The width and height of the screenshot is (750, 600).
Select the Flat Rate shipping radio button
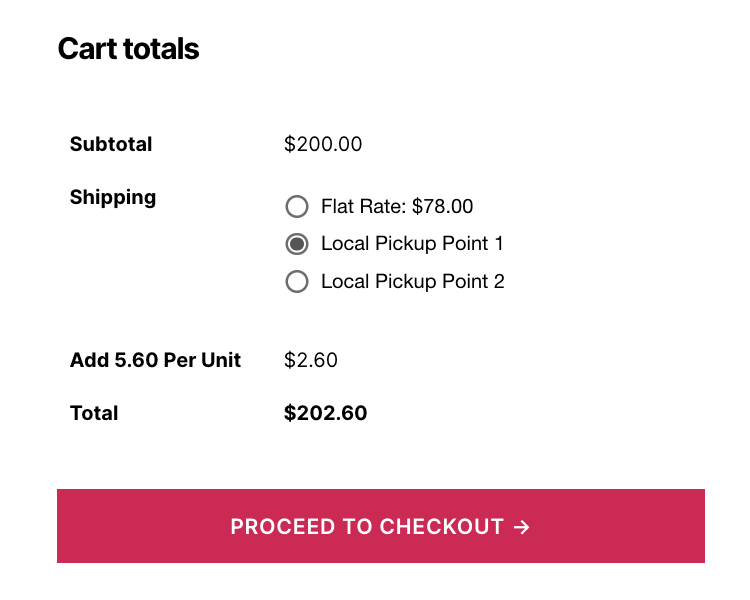(296, 207)
